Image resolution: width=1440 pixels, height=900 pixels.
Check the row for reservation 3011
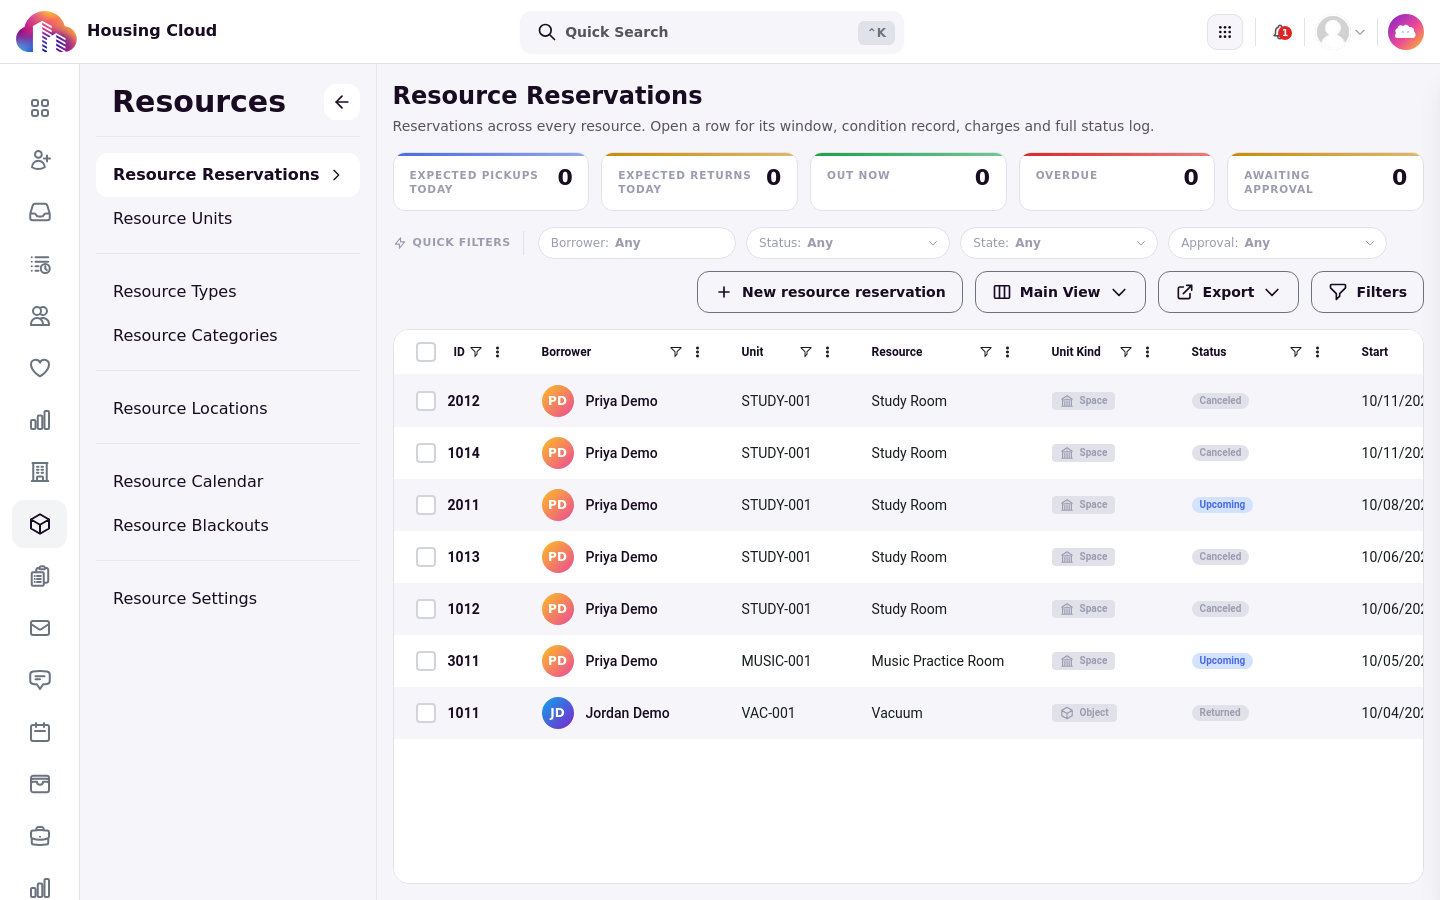pyautogui.click(x=426, y=661)
